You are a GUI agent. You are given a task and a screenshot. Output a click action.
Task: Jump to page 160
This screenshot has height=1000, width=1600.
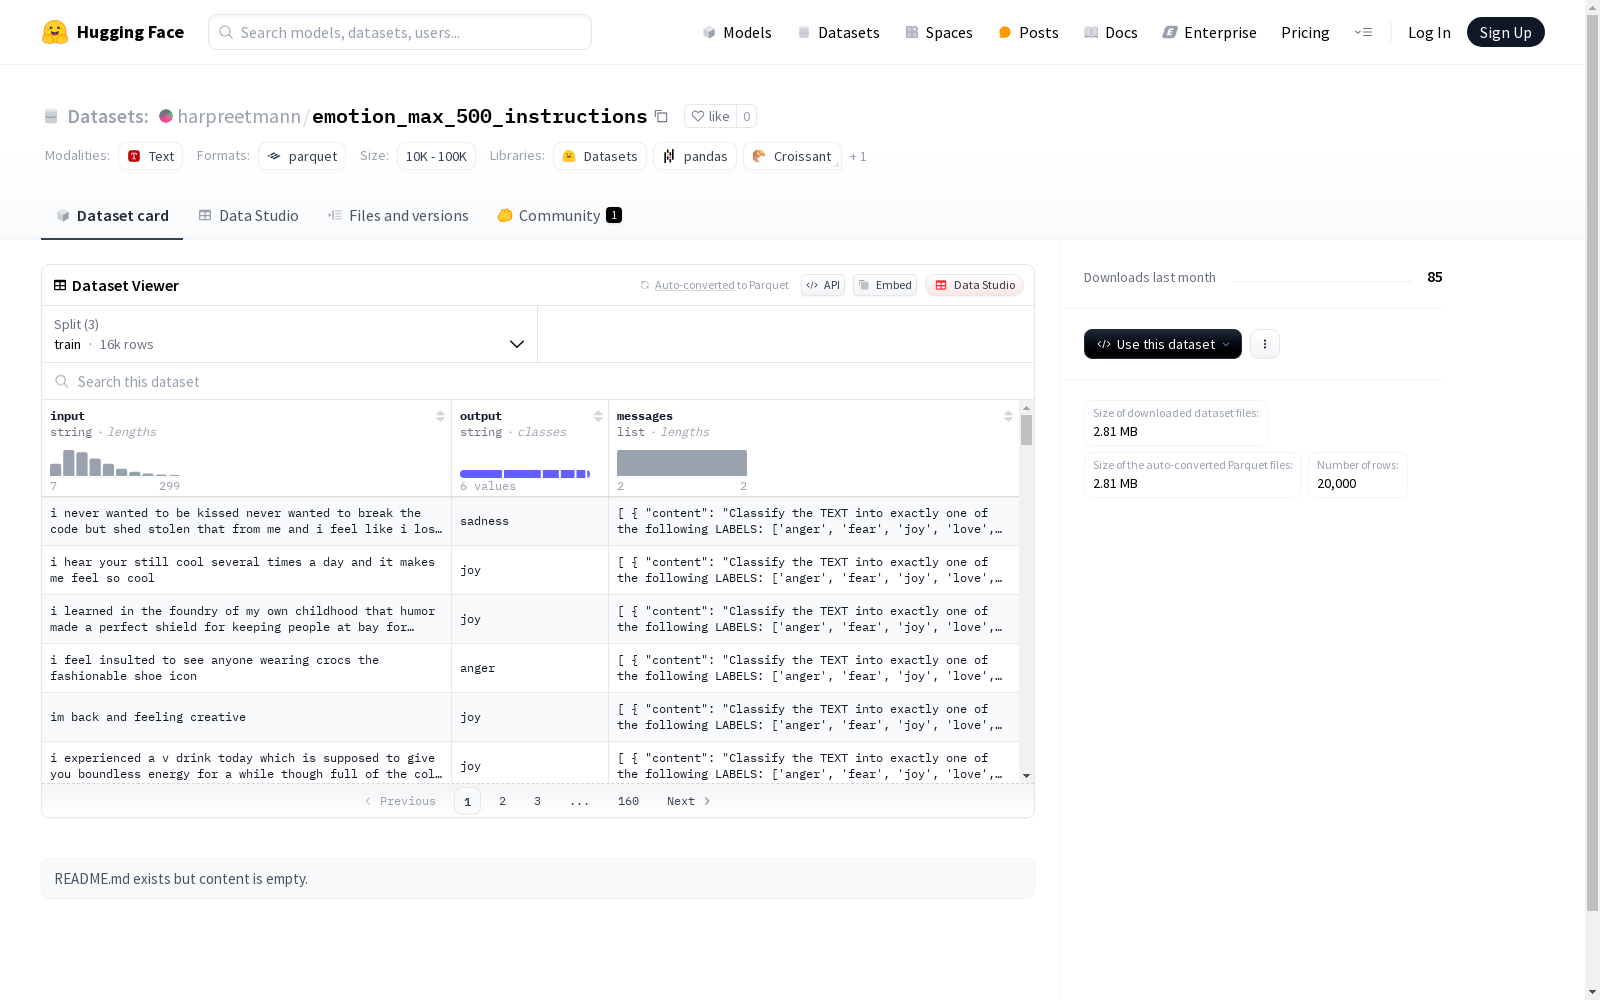coord(628,801)
